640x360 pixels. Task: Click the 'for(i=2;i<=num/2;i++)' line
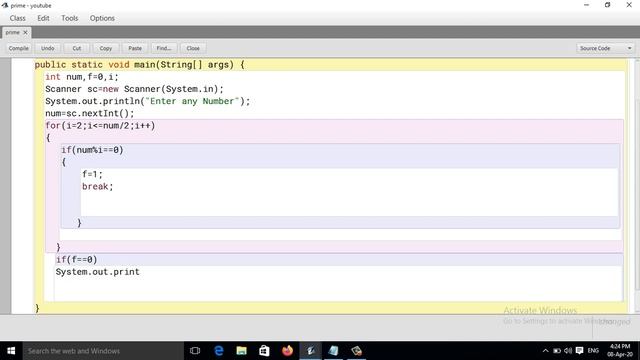point(100,126)
